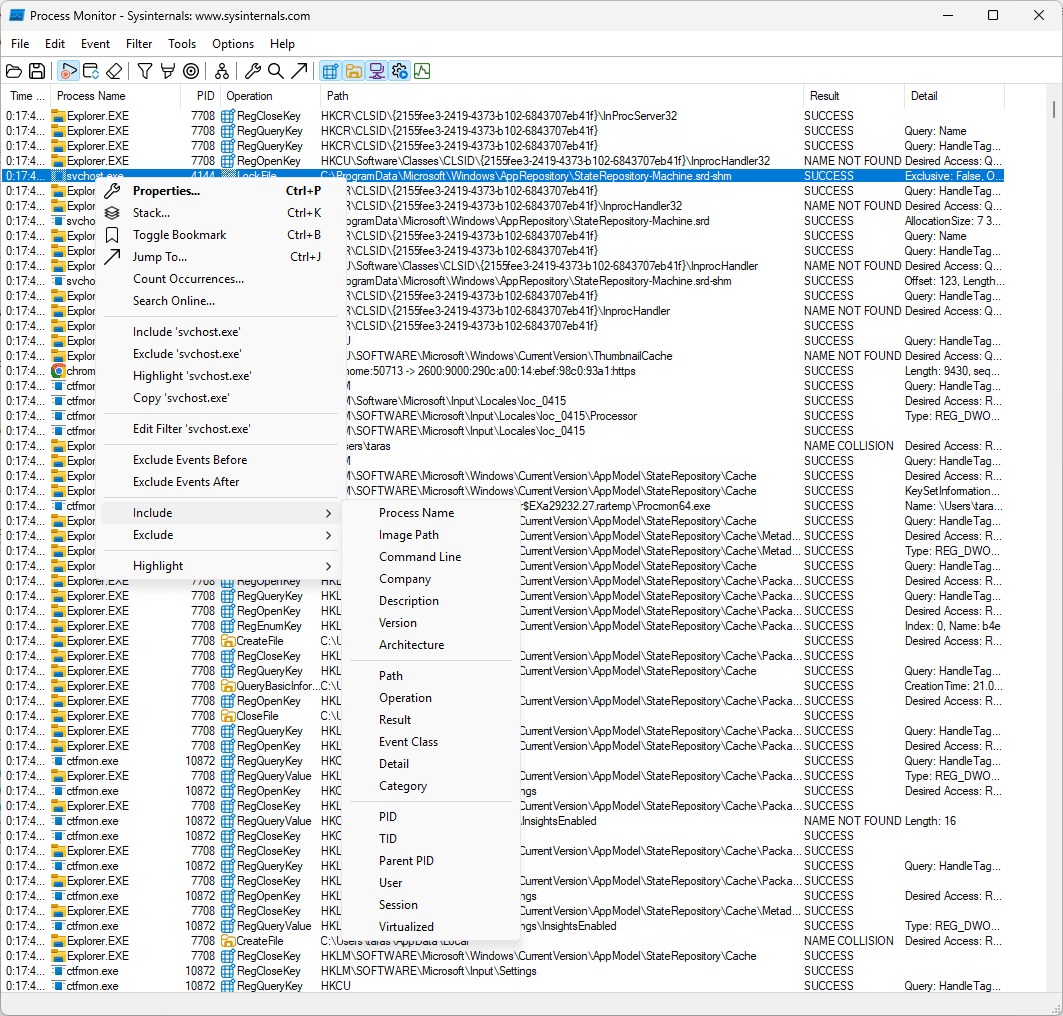Image resolution: width=1063 pixels, height=1016 pixels.
Task: Select Image Path in submenu
Action: [430, 535]
